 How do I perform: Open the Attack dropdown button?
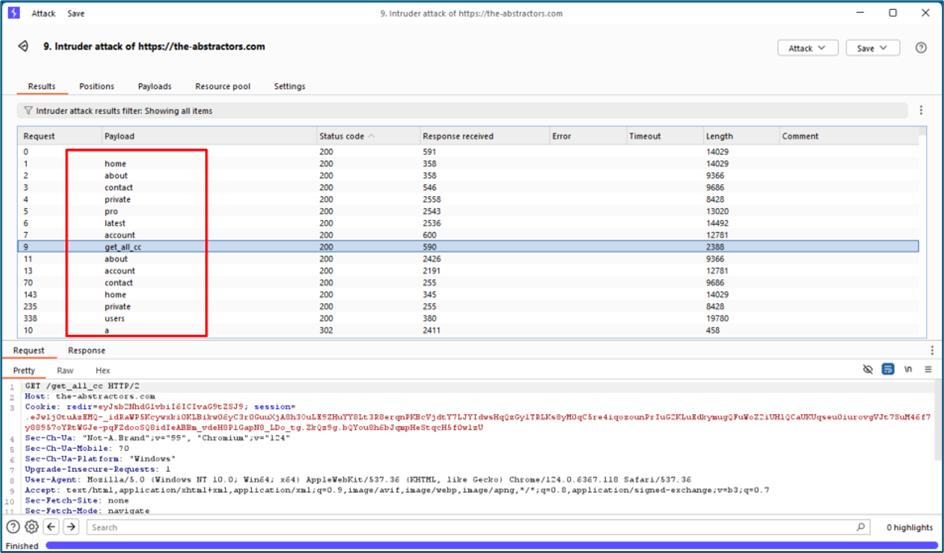pyautogui.click(x=807, y=48)
